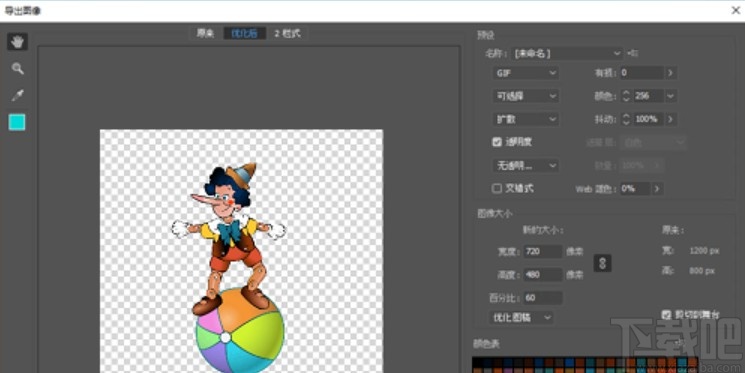Open the preset options menu icon

click(632, 53)
